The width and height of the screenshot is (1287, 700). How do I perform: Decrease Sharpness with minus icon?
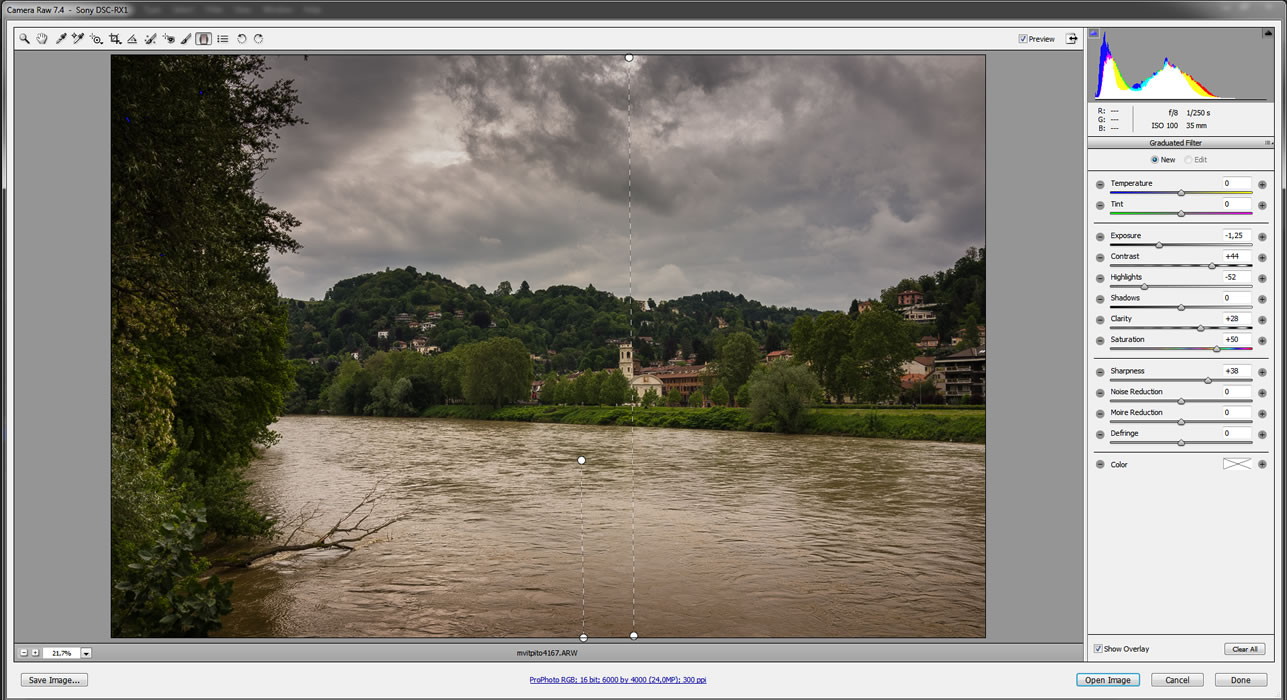point(1100,372)
